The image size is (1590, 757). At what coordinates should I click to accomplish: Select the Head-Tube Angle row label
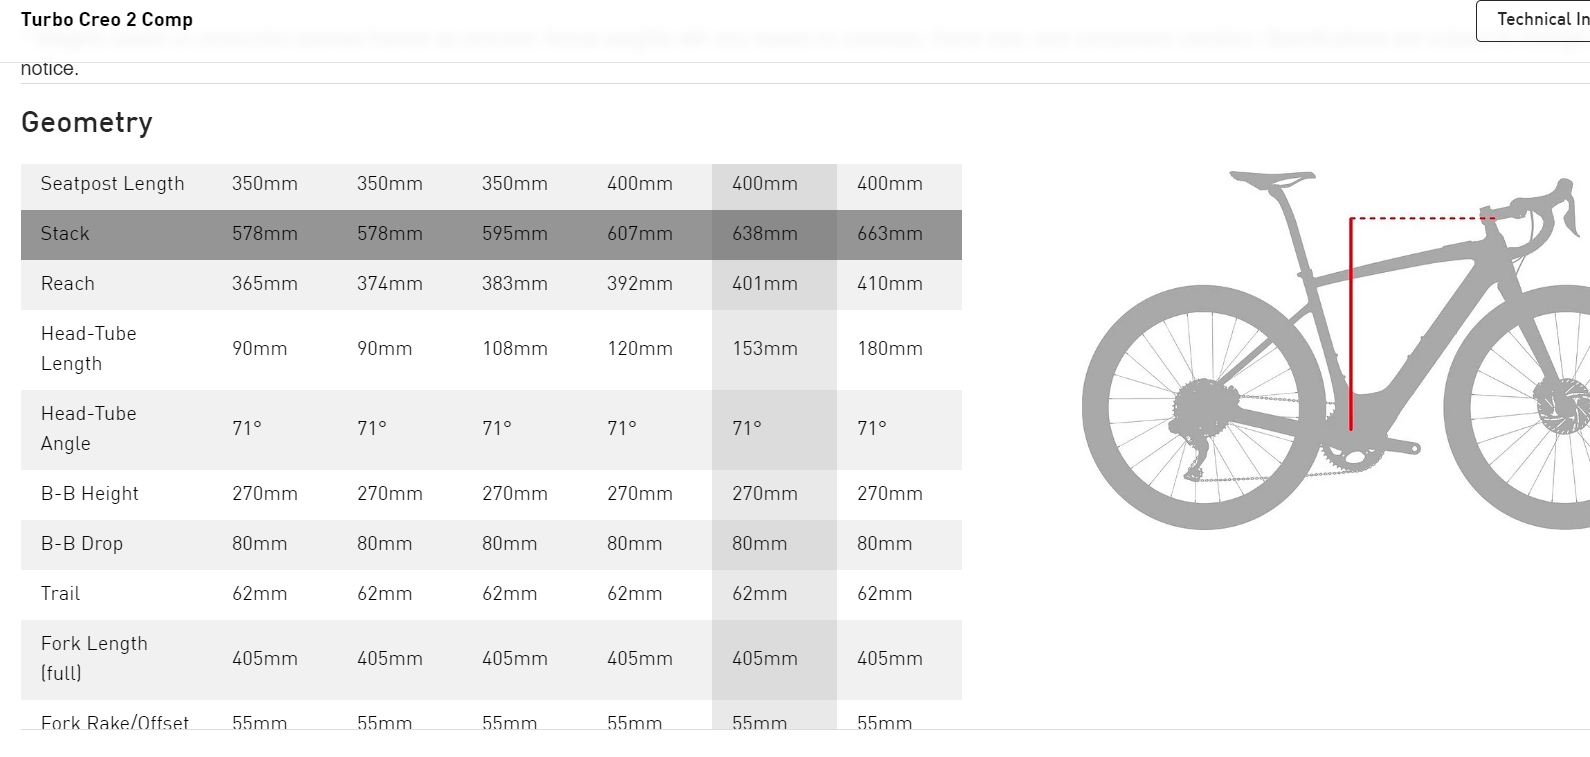[x=88, y=429]
